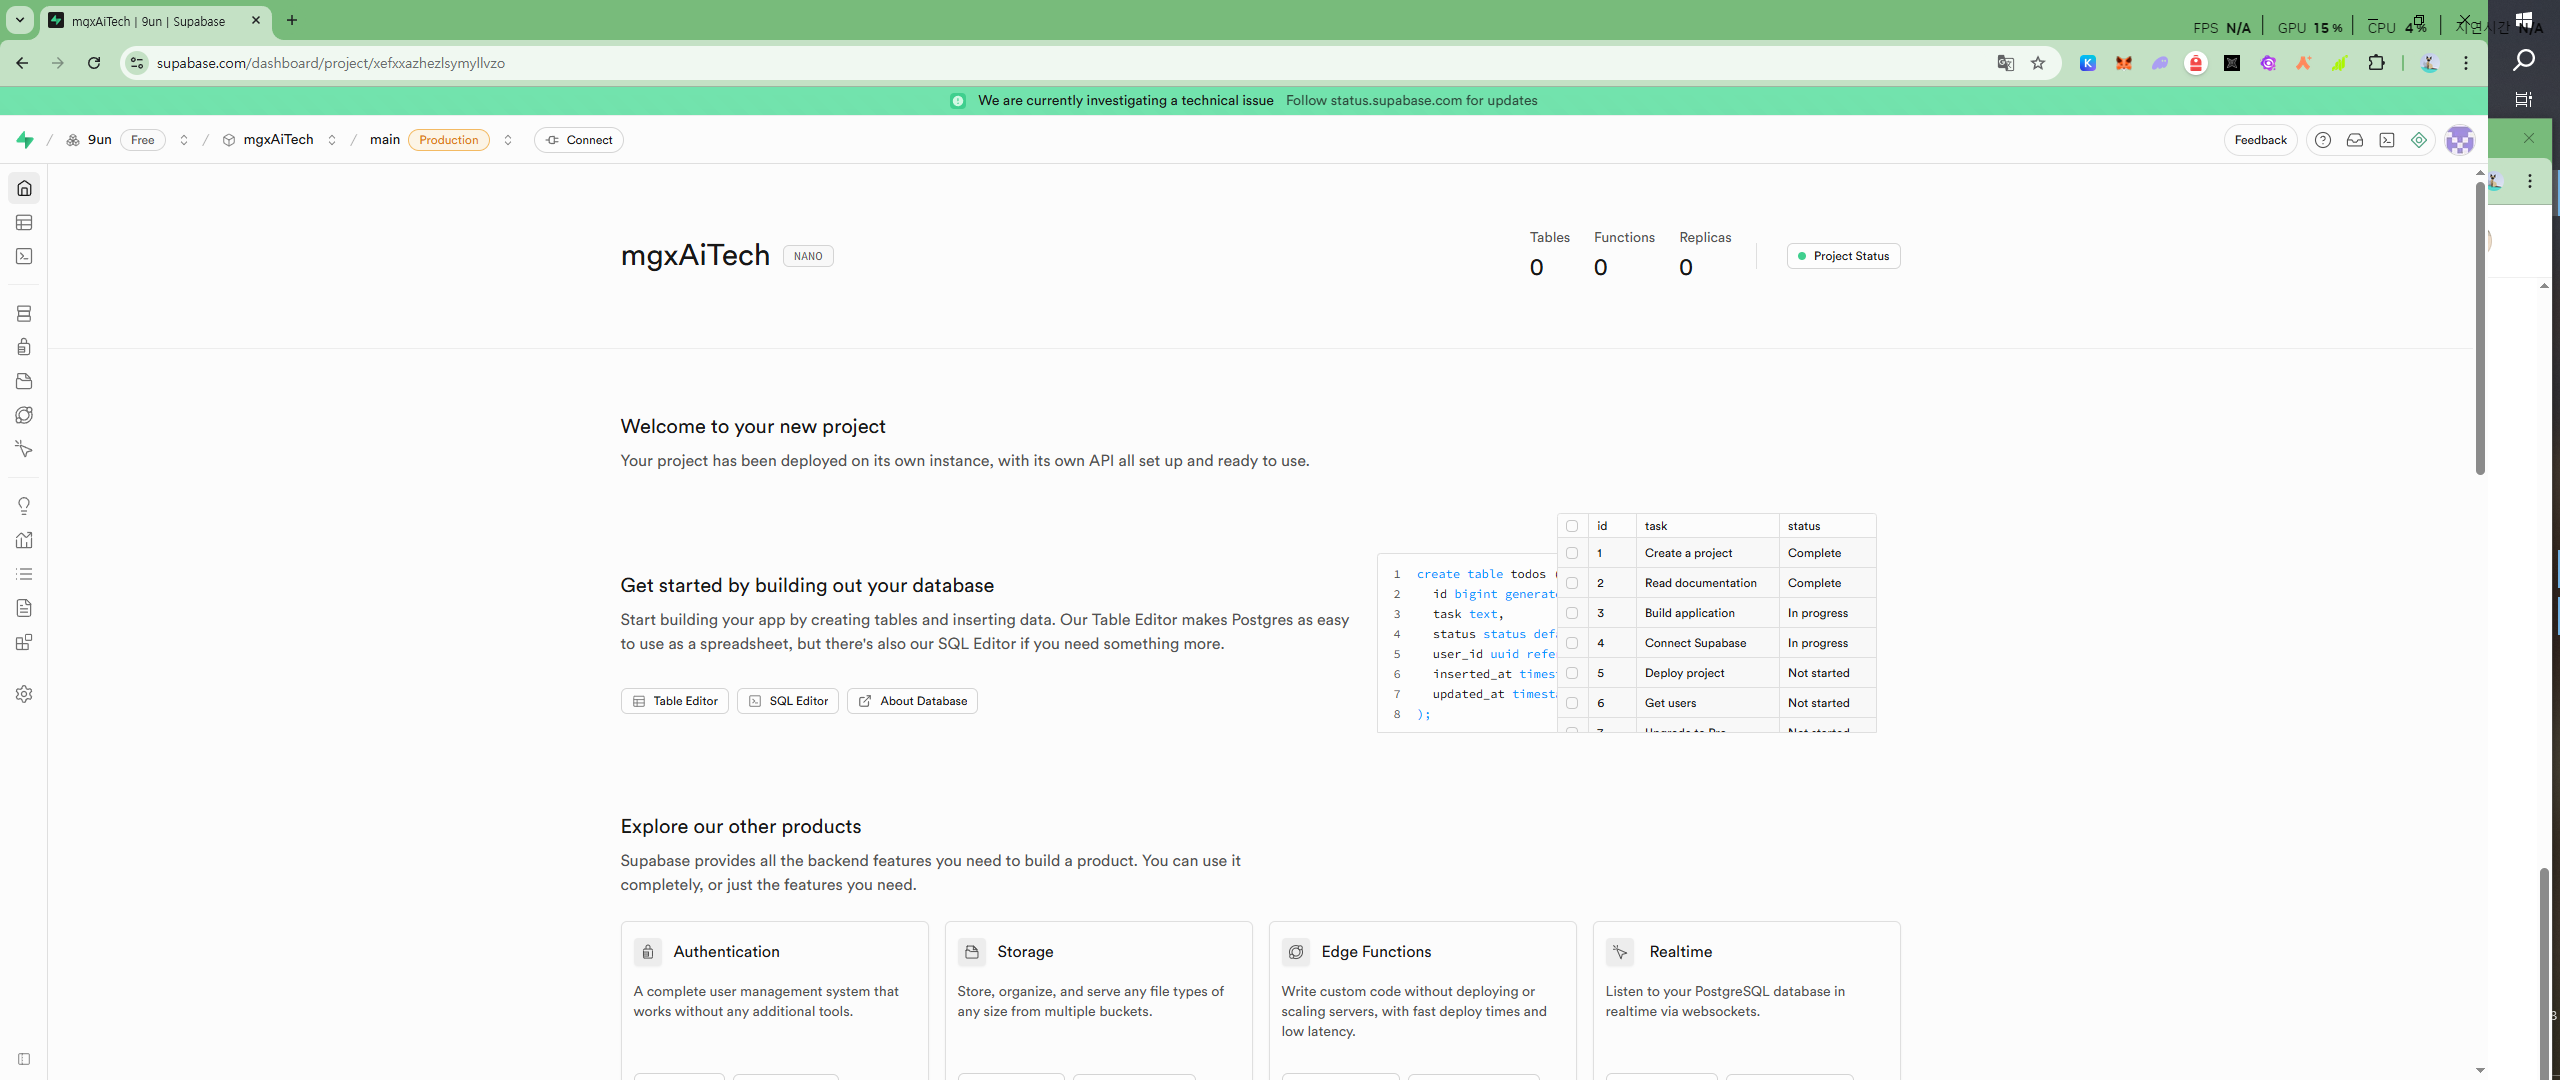Follow the status.supabase.com updates link
This screenshot has width=2560, height=1080.
[1412, 100]
